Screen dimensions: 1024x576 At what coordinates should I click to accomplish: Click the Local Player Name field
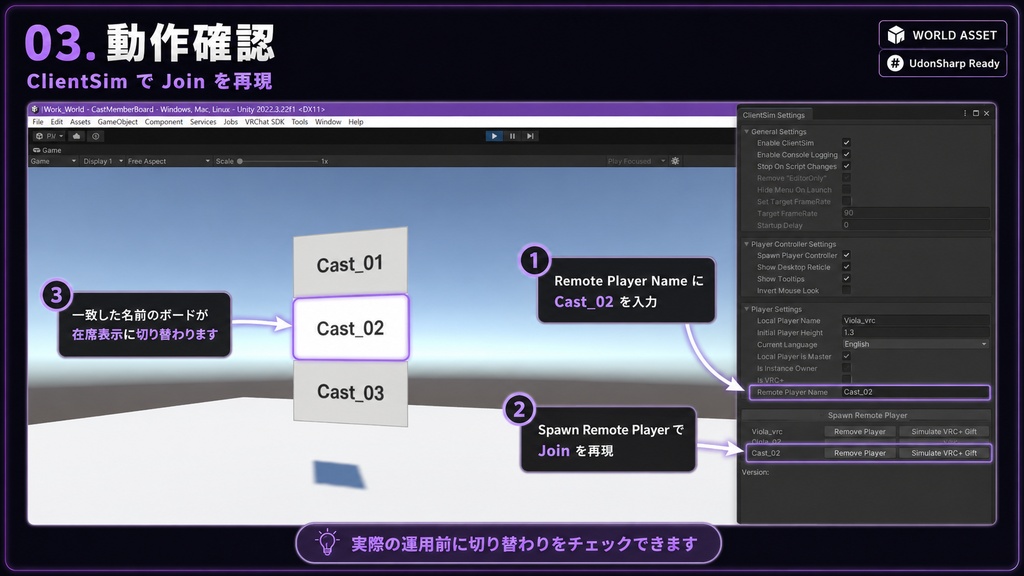[x=916, y=321]
